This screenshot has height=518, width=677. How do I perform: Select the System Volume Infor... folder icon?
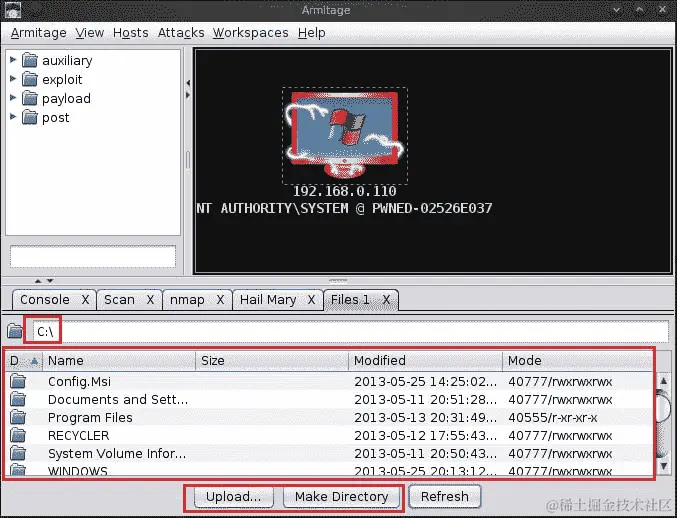click(x=18, y=454)
